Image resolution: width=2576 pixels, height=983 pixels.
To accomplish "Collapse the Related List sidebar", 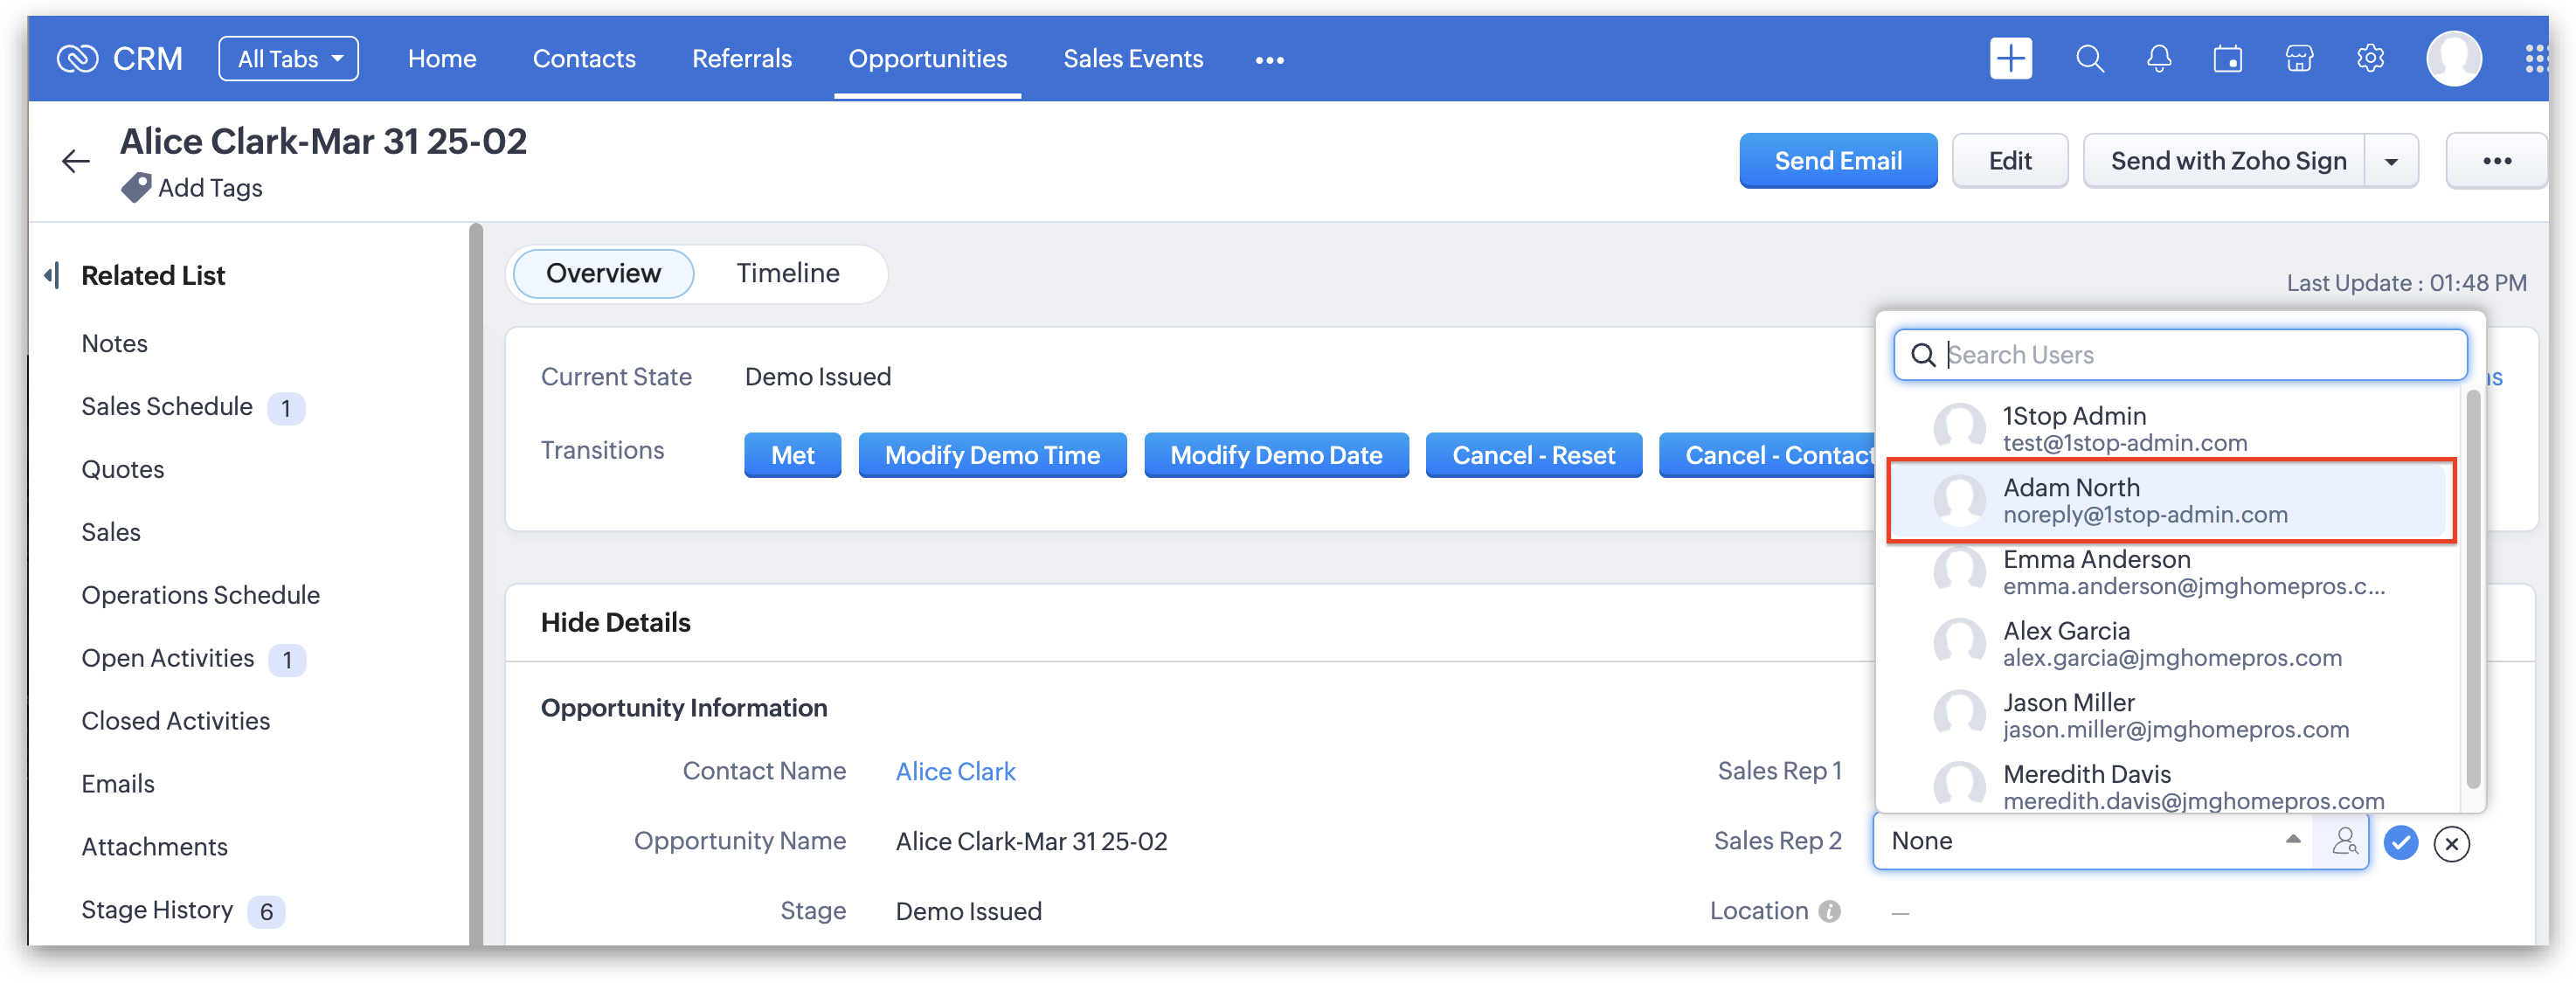I will 52,275.
